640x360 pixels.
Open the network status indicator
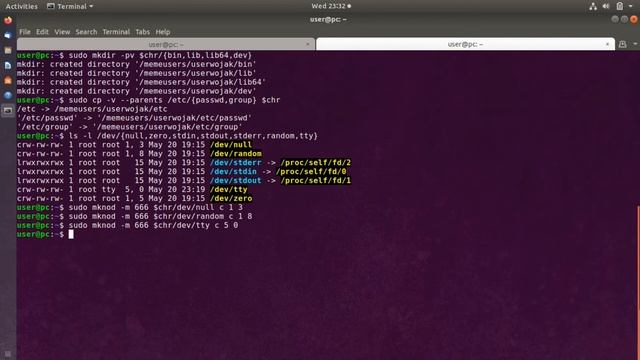point(593,6)
